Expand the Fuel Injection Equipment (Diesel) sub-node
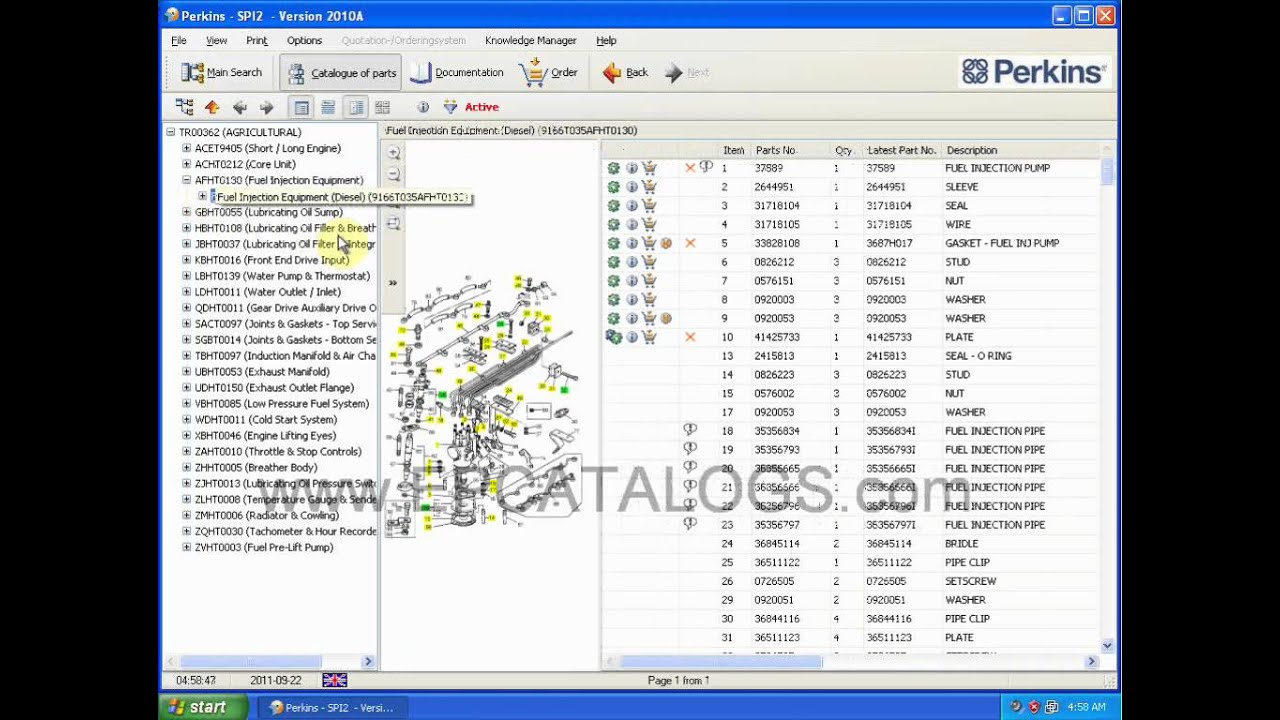Image resolution: width=1280 pixels, height=720 pixels. [x=202, y=196]
